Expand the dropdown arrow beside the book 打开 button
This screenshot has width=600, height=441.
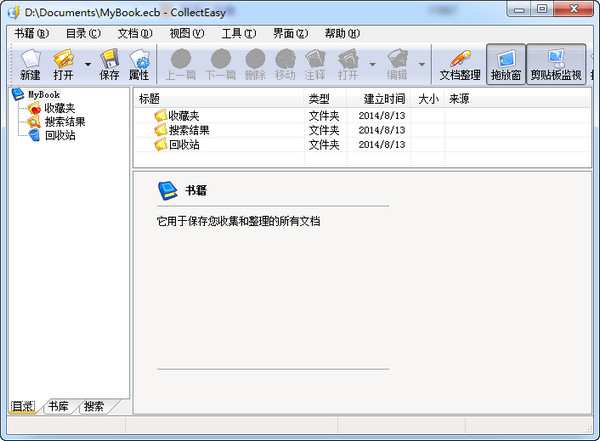(88, 64)
